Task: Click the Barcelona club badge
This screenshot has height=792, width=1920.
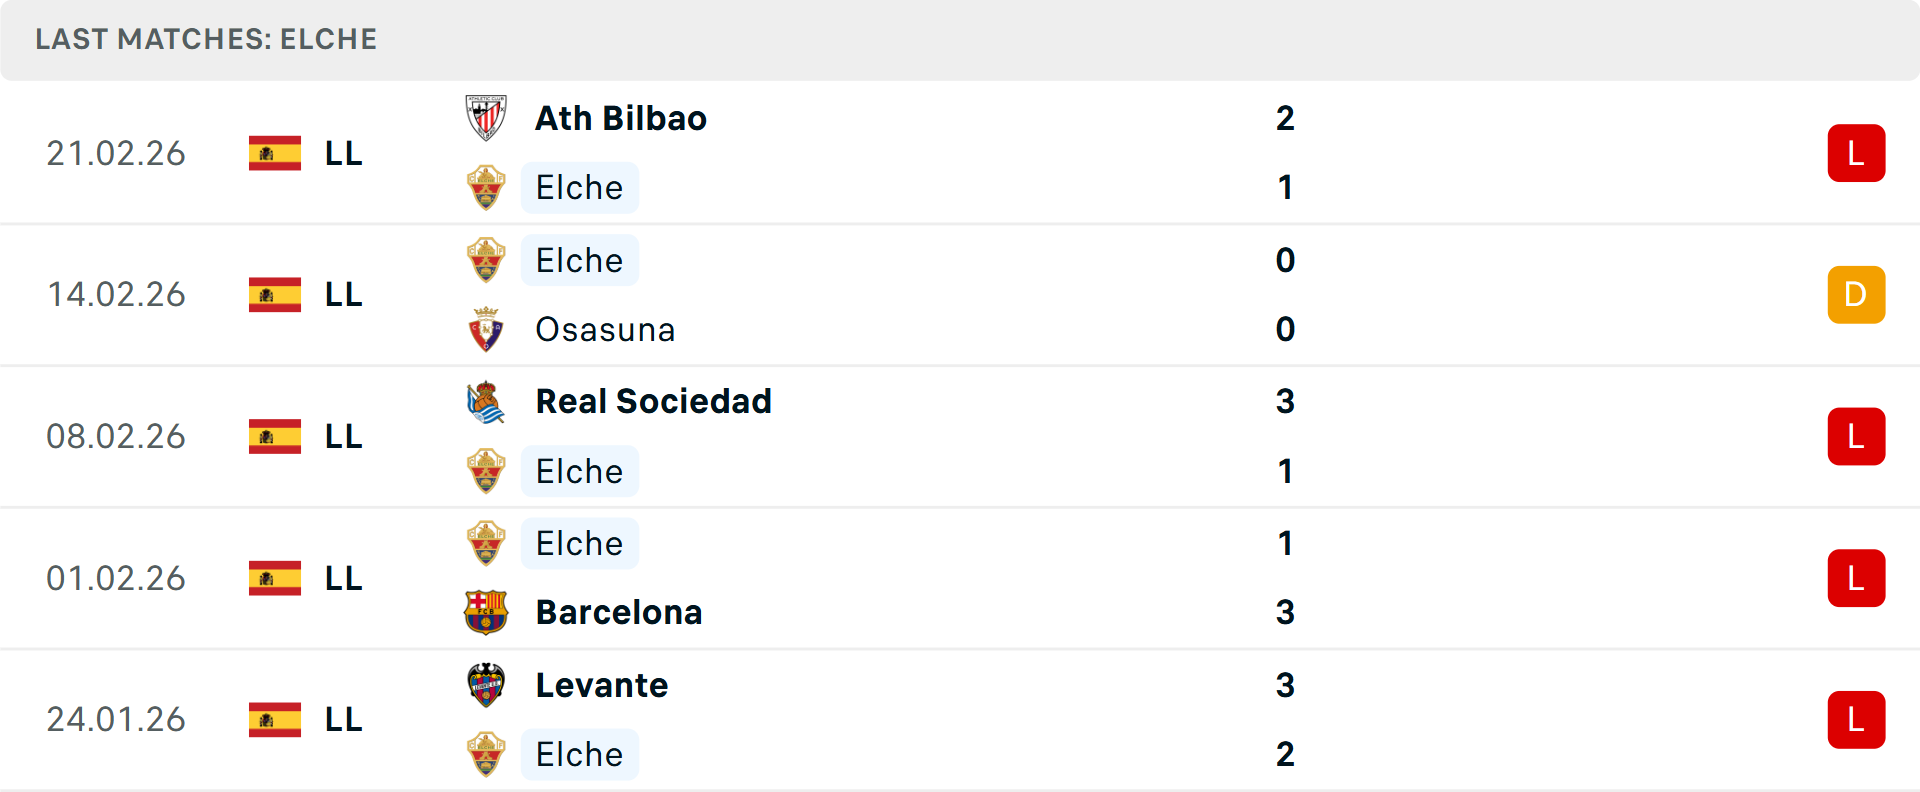Action: coord(486,612)
